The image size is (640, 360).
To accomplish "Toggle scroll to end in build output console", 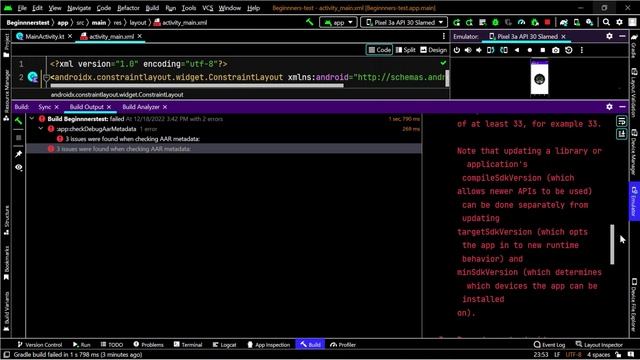I will coord(621,134).
